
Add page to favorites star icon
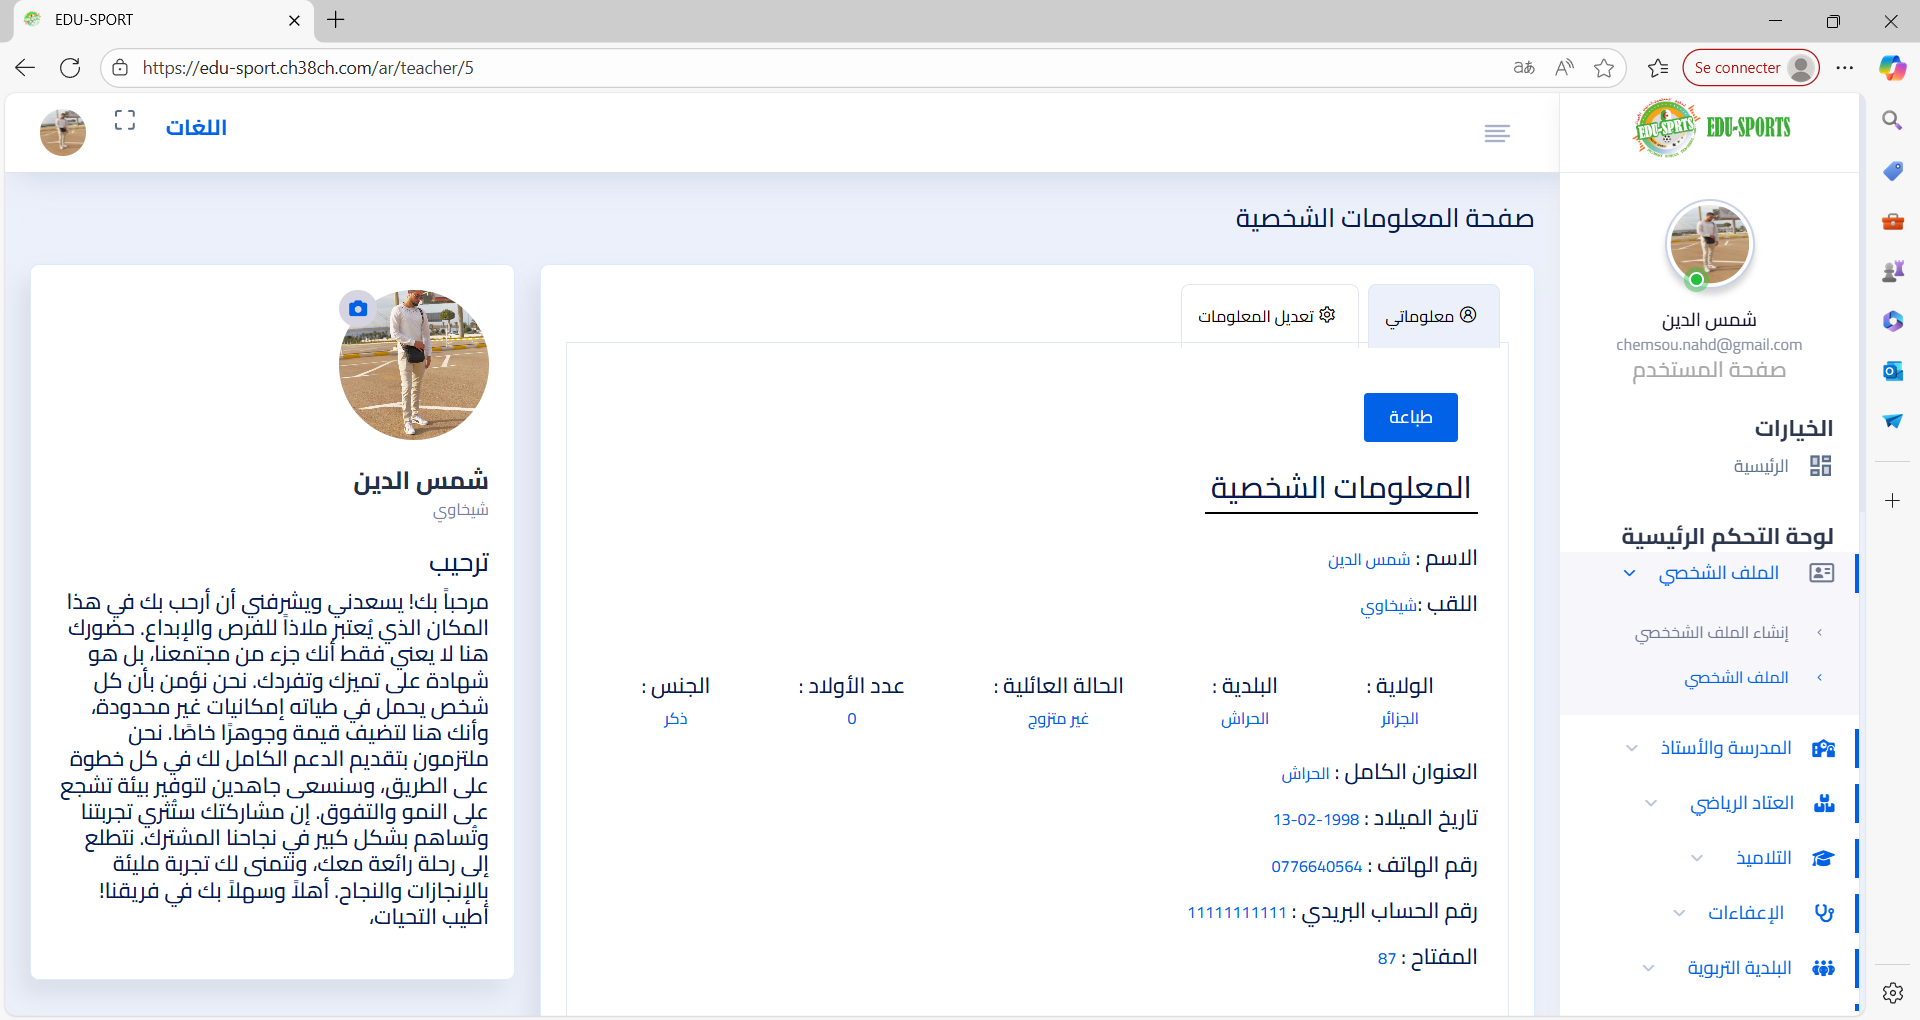(x=1604, y=68)
